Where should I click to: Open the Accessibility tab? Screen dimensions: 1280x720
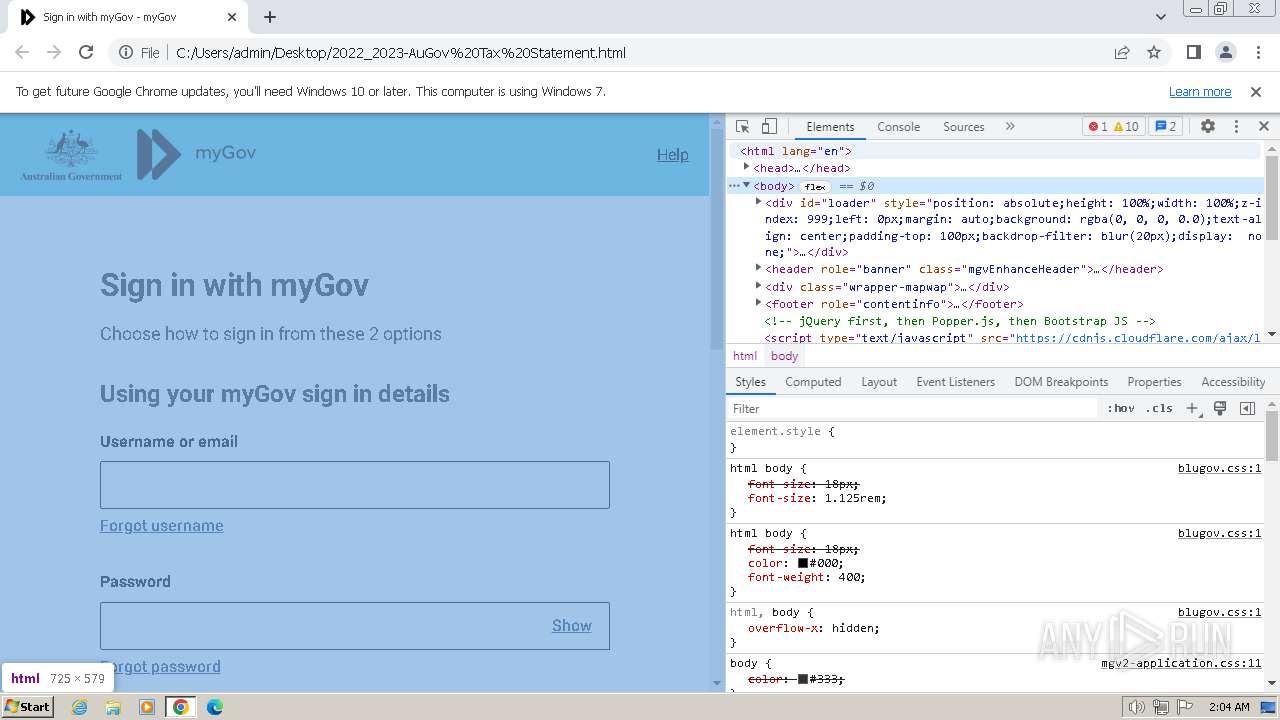[x=1233, y=382]
